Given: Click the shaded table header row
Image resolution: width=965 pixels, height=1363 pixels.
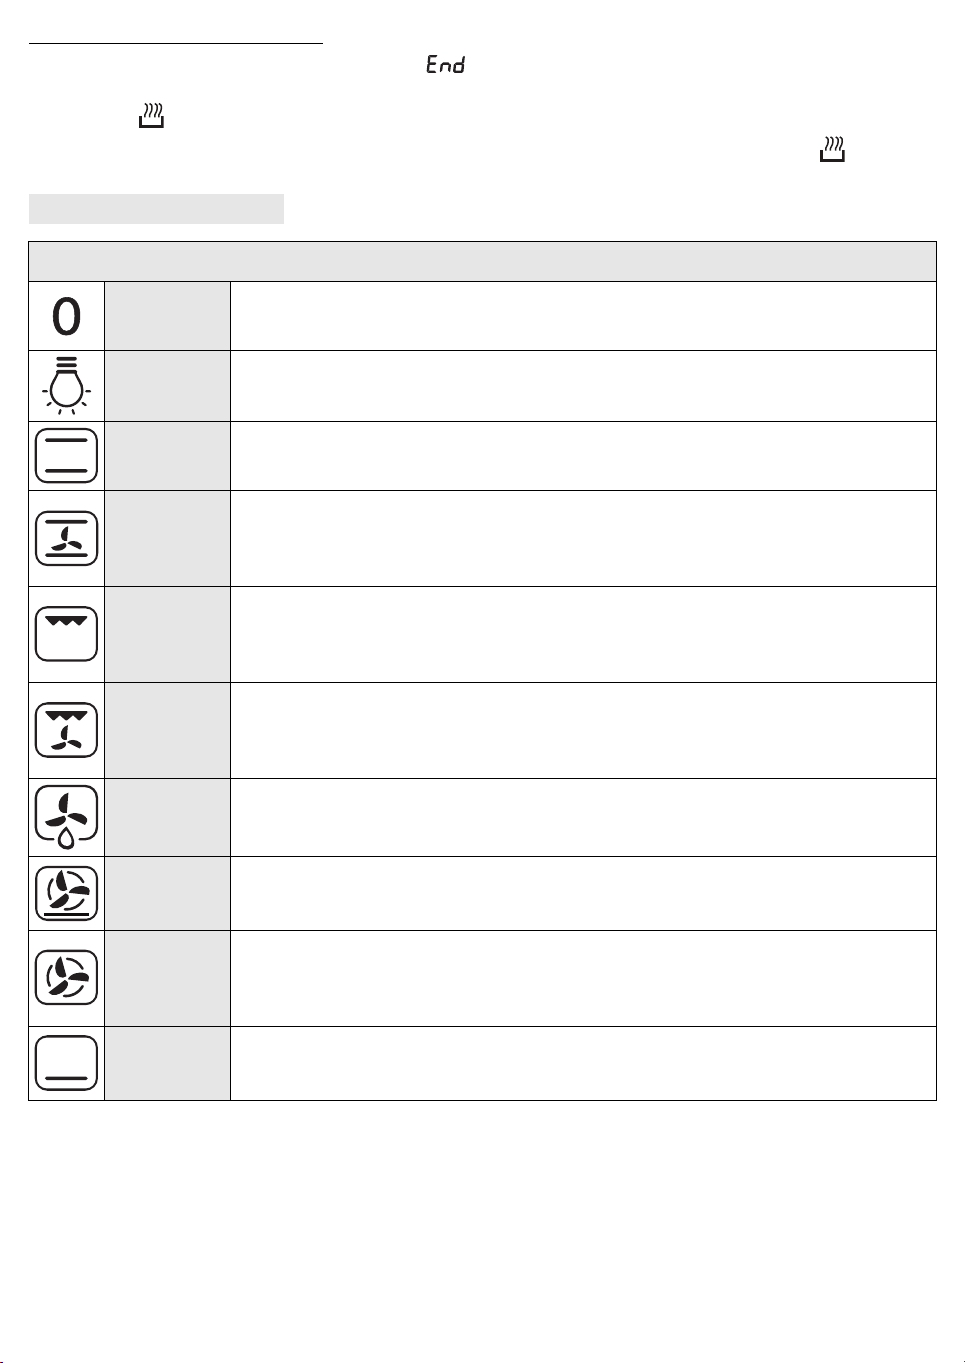Looking at the screenshot, I should pos(482,261).
